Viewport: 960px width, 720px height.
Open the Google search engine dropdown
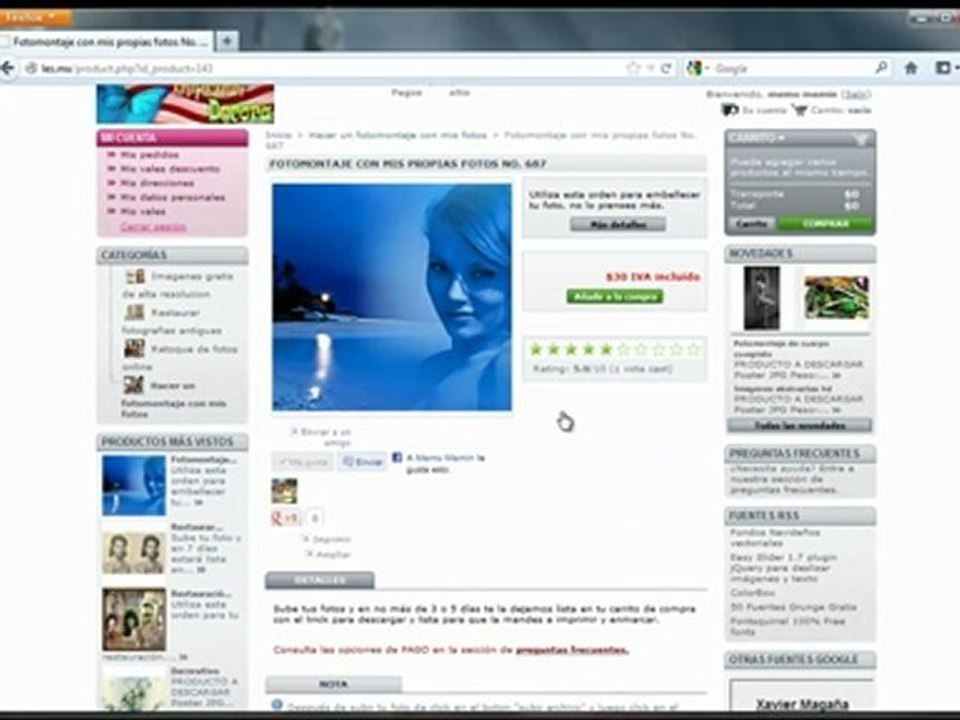pos(697,68)
